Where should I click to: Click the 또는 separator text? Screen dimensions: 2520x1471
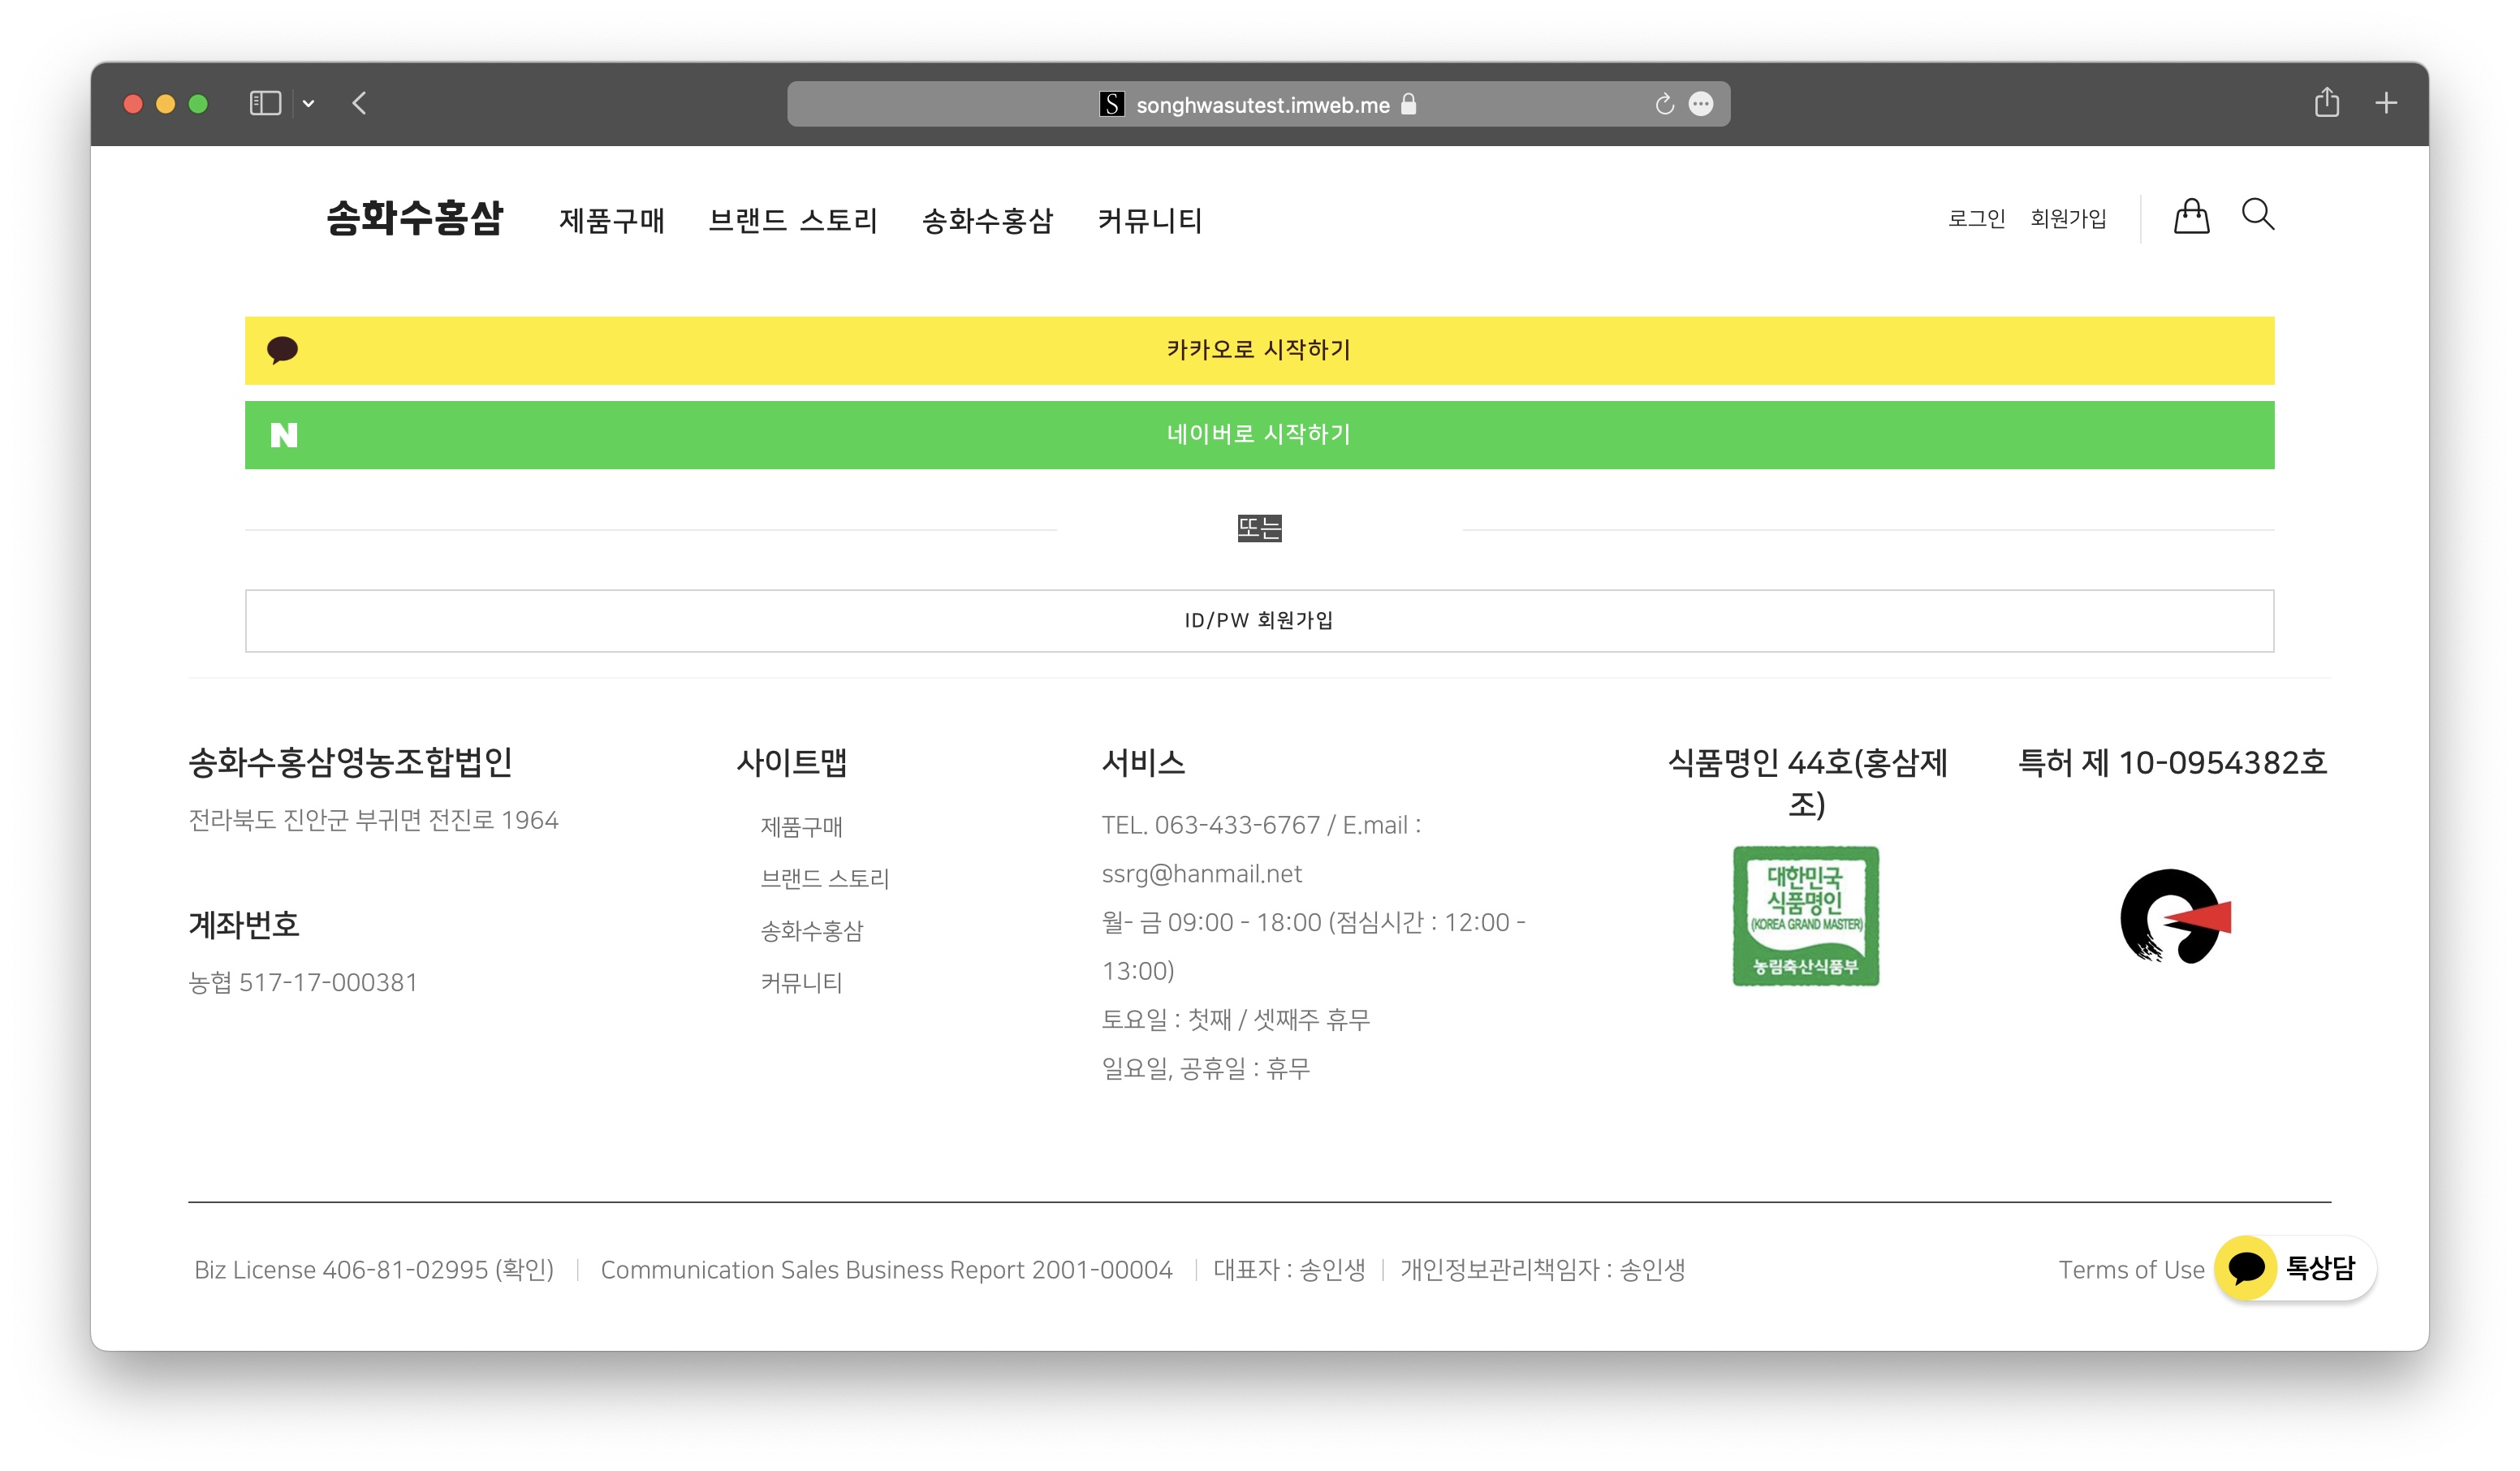click(x=1260, y=528)
